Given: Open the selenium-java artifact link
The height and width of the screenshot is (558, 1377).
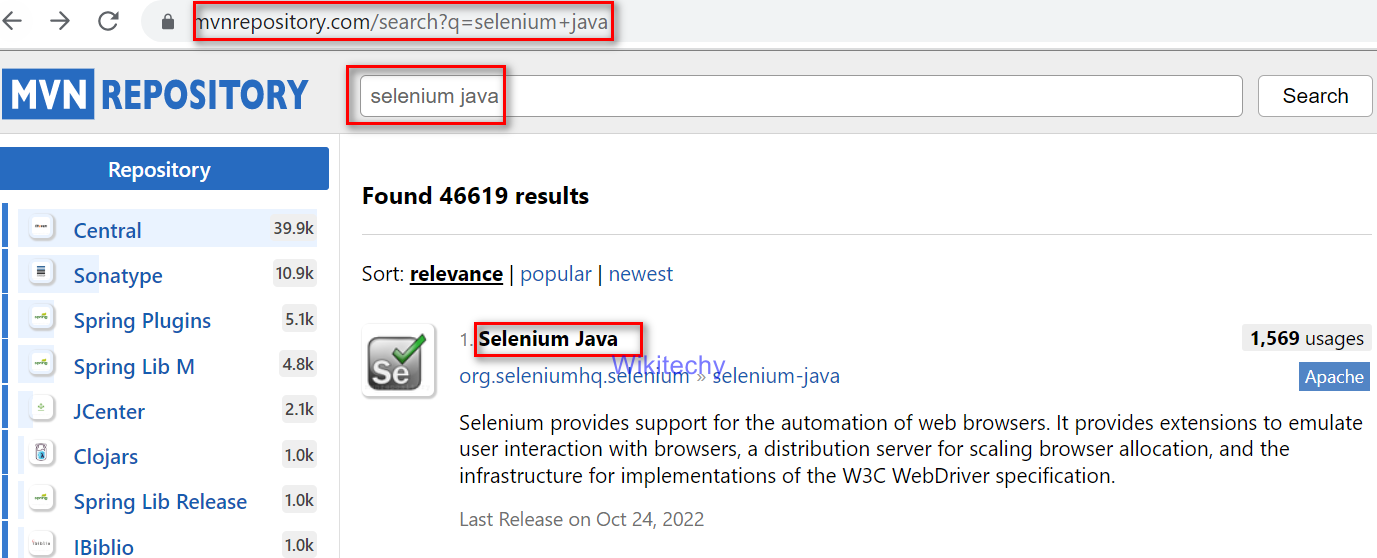Looking at the screenshot, I should click(x=776, y=377).
